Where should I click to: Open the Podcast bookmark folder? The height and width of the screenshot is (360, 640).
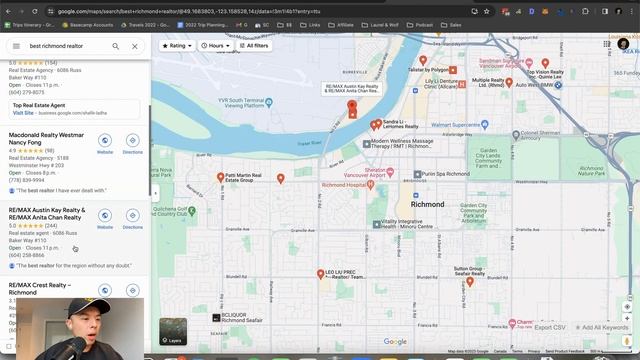pos(420,25)
